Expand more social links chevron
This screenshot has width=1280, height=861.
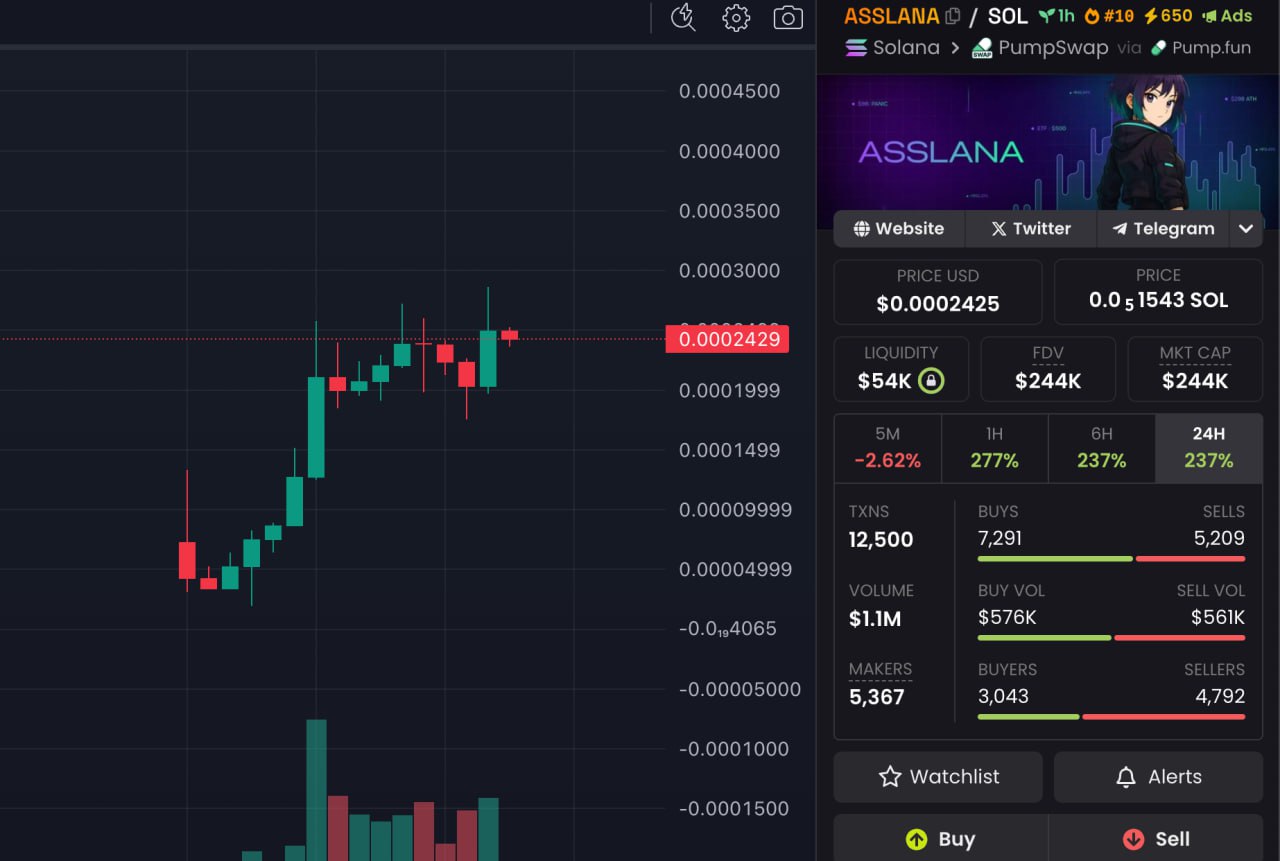coord(1246,228)
